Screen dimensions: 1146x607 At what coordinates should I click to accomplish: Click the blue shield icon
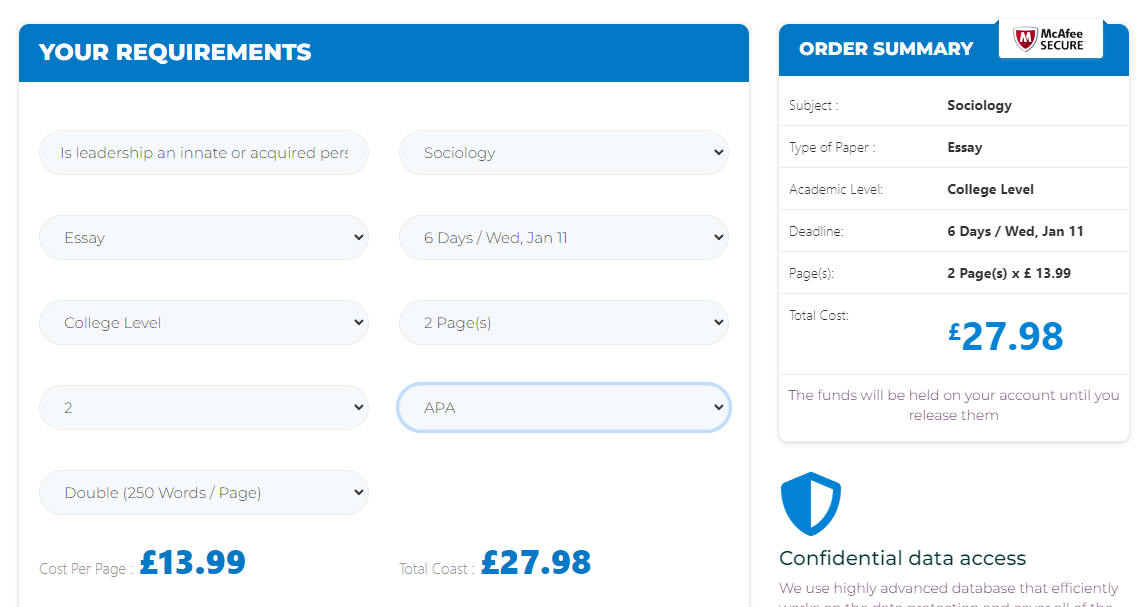[x=811, y=504]
